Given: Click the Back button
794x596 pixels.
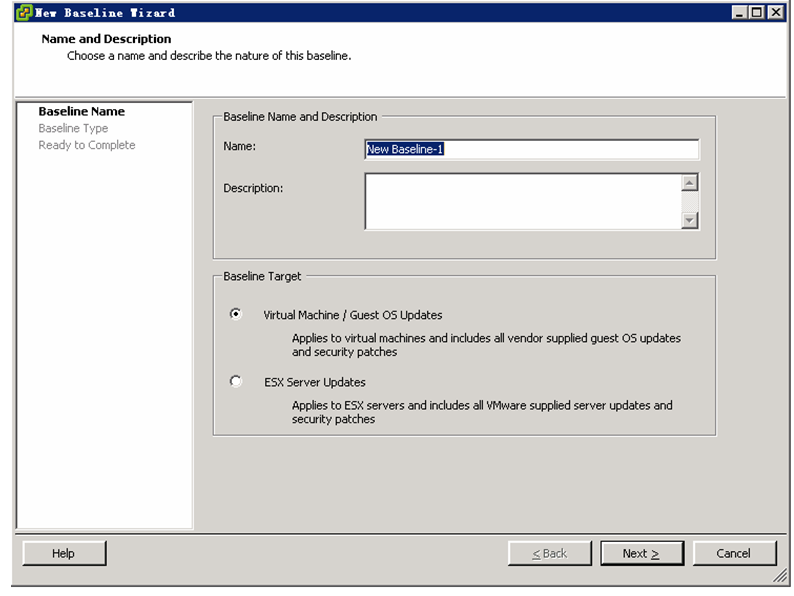Looking at the screenshot, I should (x=549, y=553).
